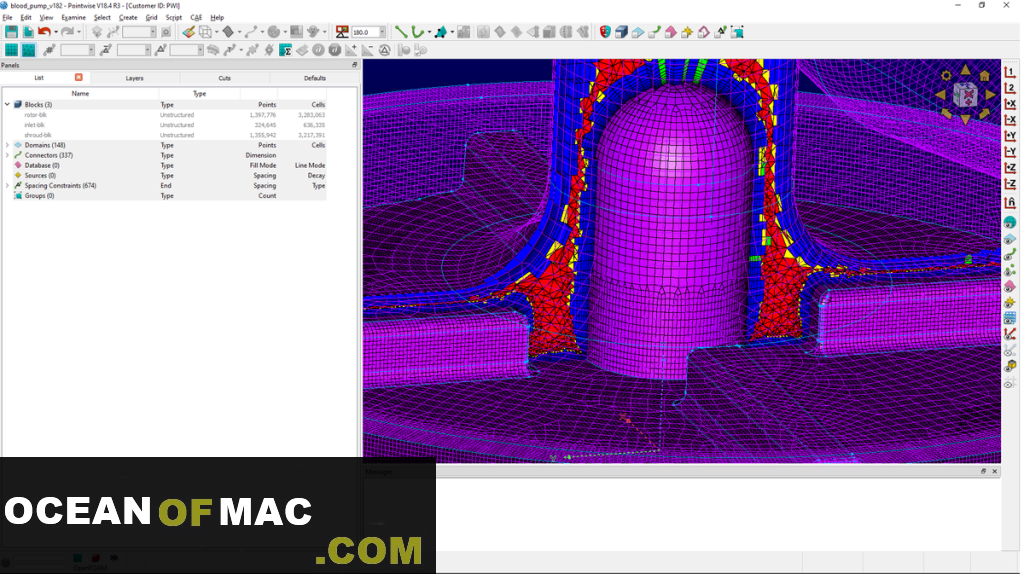Click the green connector mask icon
1024x574 pixels.
(x=654, y=32)
